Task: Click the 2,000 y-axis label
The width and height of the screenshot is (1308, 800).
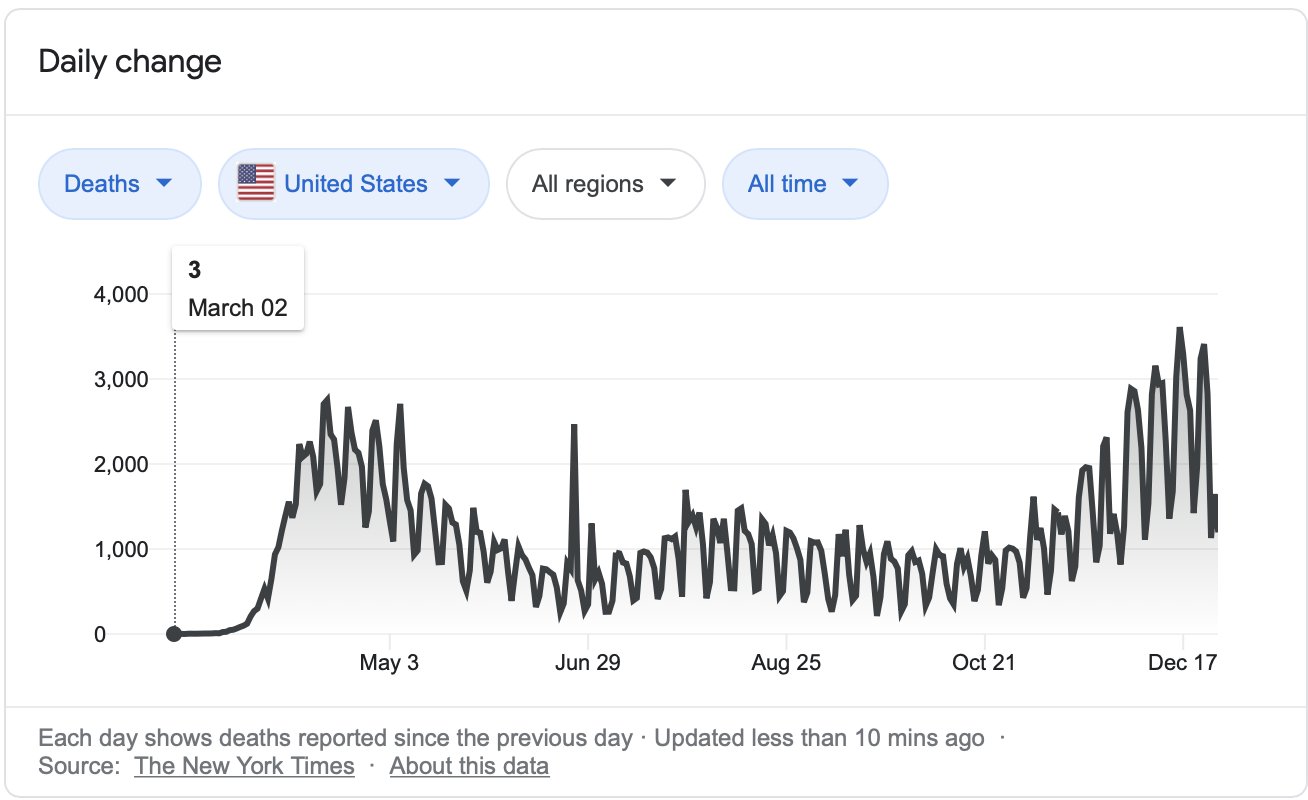Action: (x=120, y=464)
